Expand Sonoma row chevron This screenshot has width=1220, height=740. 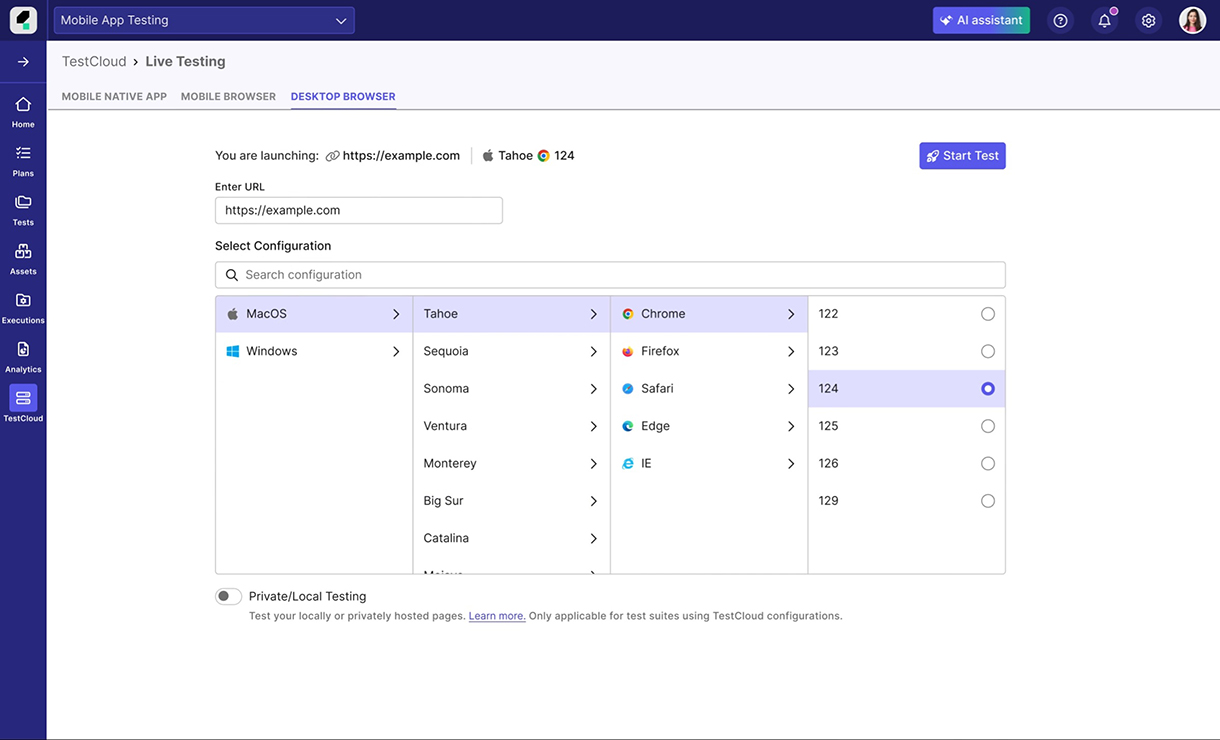593,389
